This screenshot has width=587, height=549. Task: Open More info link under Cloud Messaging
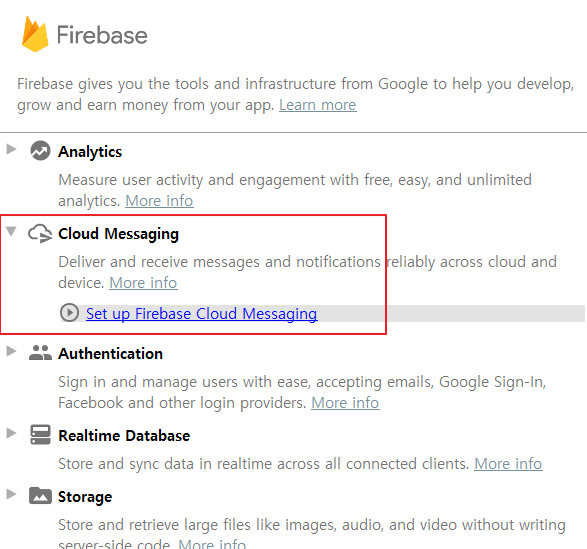pos(143,283)
